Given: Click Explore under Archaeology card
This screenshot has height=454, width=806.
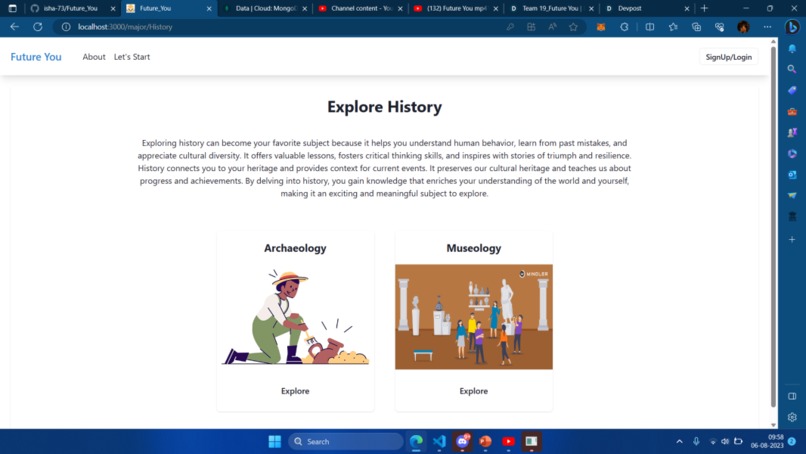Looking at the screenshot, I should (295, 391).
